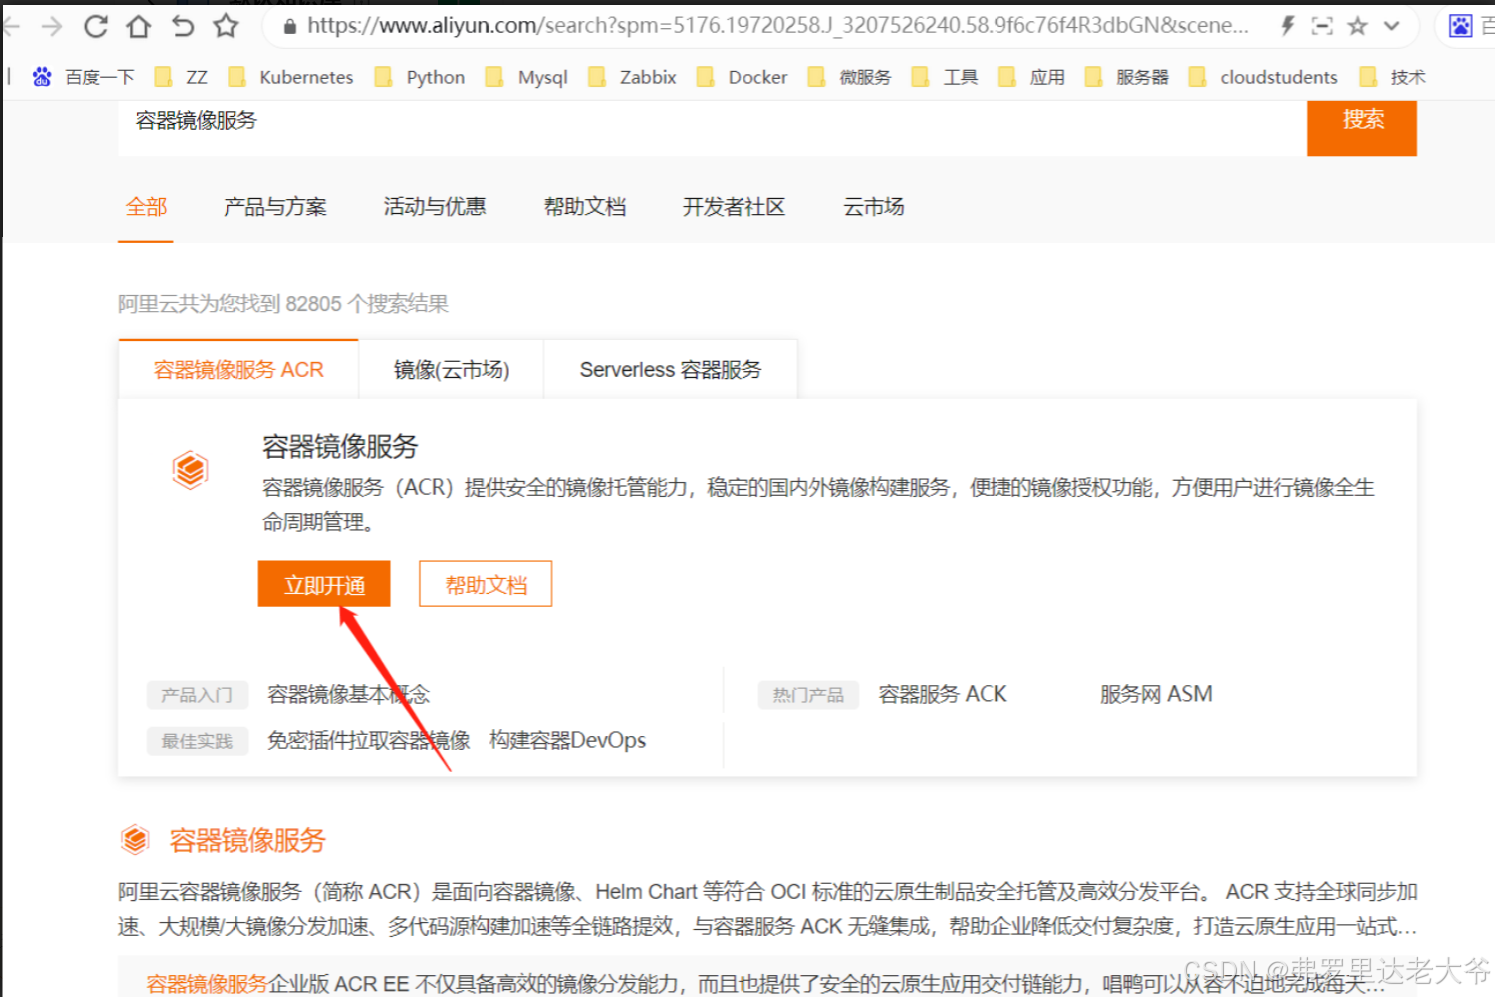1495x997 pixels.
Task: Go to browser home page icon
Action: pyautogui.click(x=139, y=26)
